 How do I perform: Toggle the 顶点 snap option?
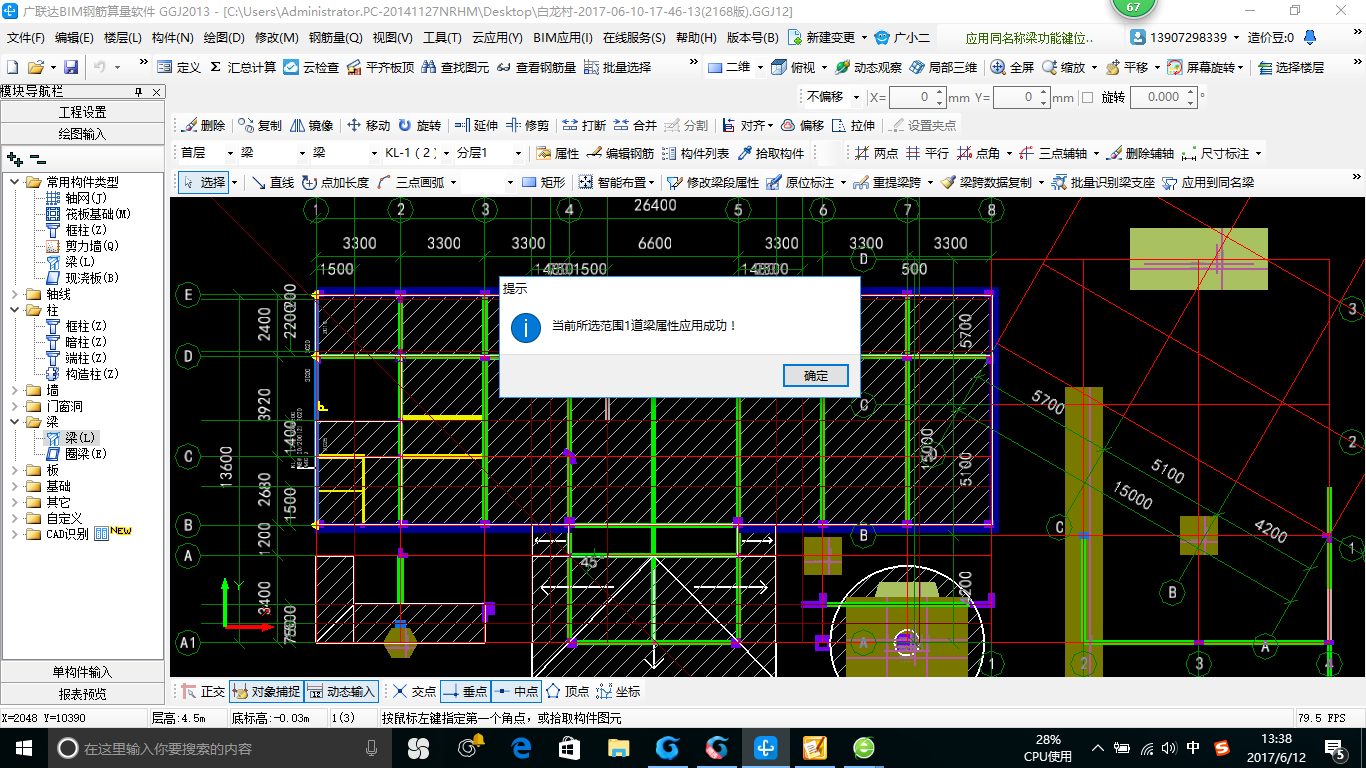tap(567, 691)
